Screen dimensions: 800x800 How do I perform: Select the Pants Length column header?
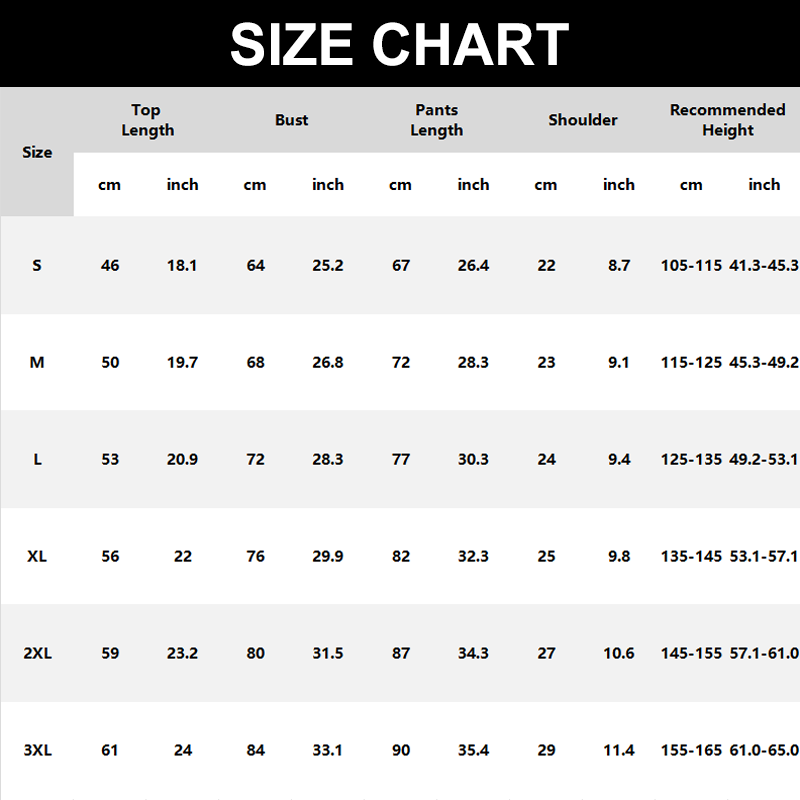(437, 120)
